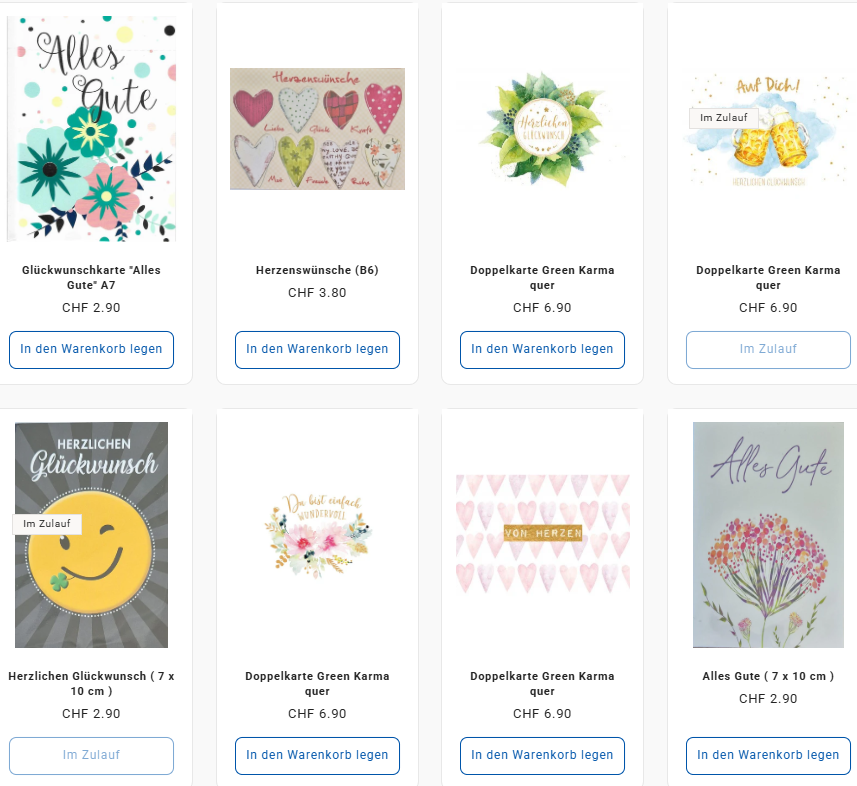View the purple Alles Gute dandelion image
This screenshot has height=786, width=857.
point(768,535)
